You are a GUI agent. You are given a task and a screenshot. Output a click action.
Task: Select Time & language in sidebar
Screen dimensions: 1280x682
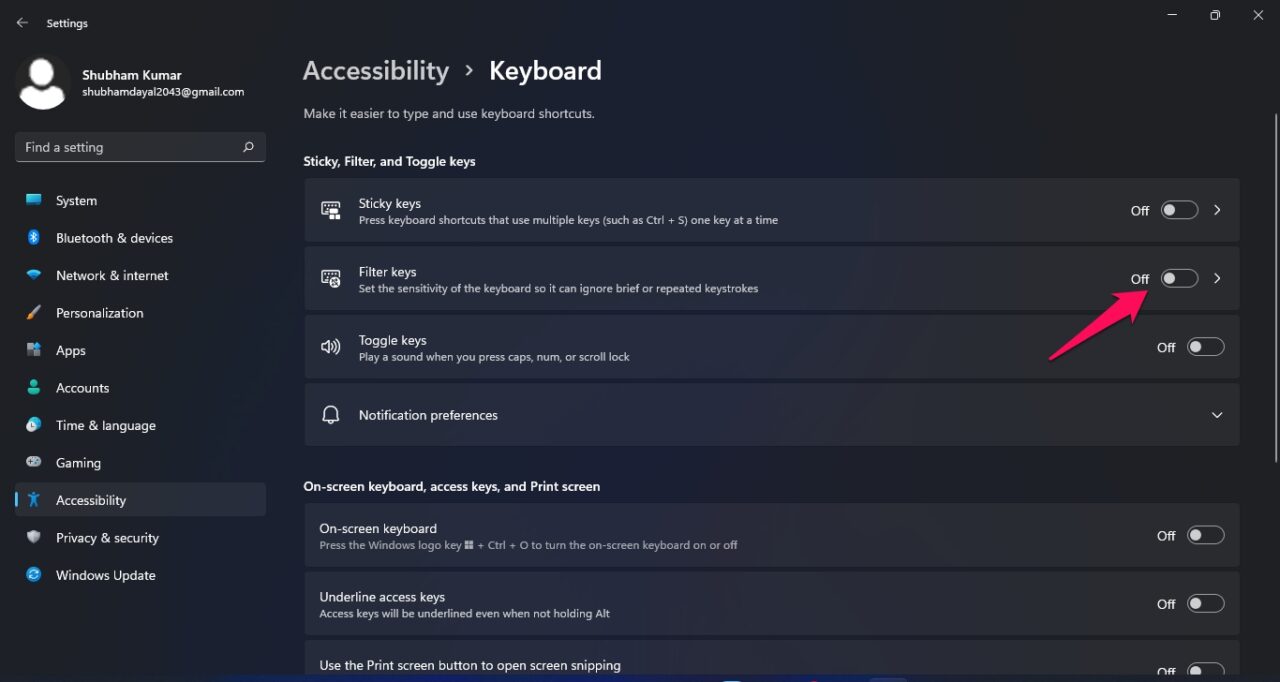pos(105,425)
